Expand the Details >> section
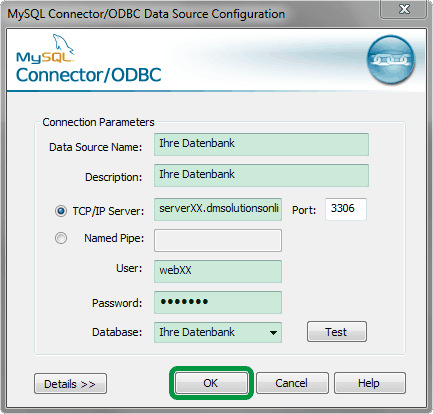The height and width of the screenshot is (414, 433). tap(70, 384)
